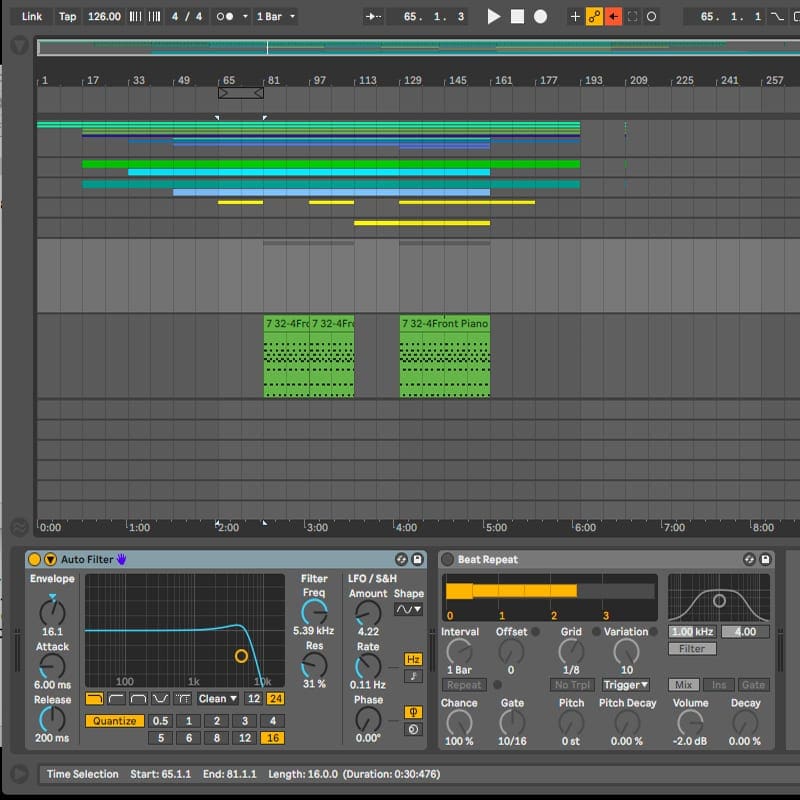This screenshot has height=800, width=800.
Task: Click the Auto Filter purple hand icon
Action: [x=121, y=559]
